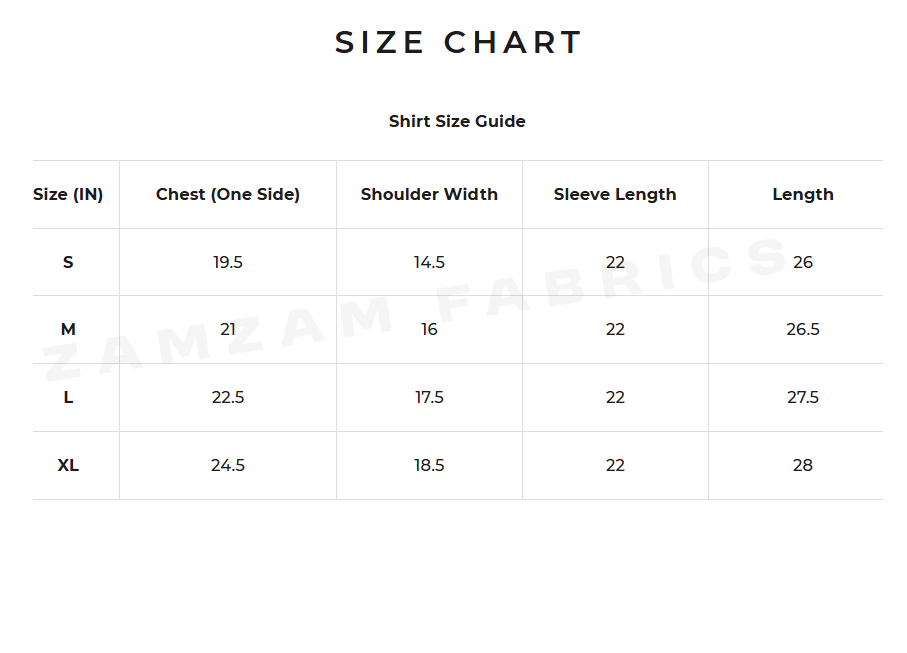Click the Chest (One Side) header
907x653 pixels.
228,194
